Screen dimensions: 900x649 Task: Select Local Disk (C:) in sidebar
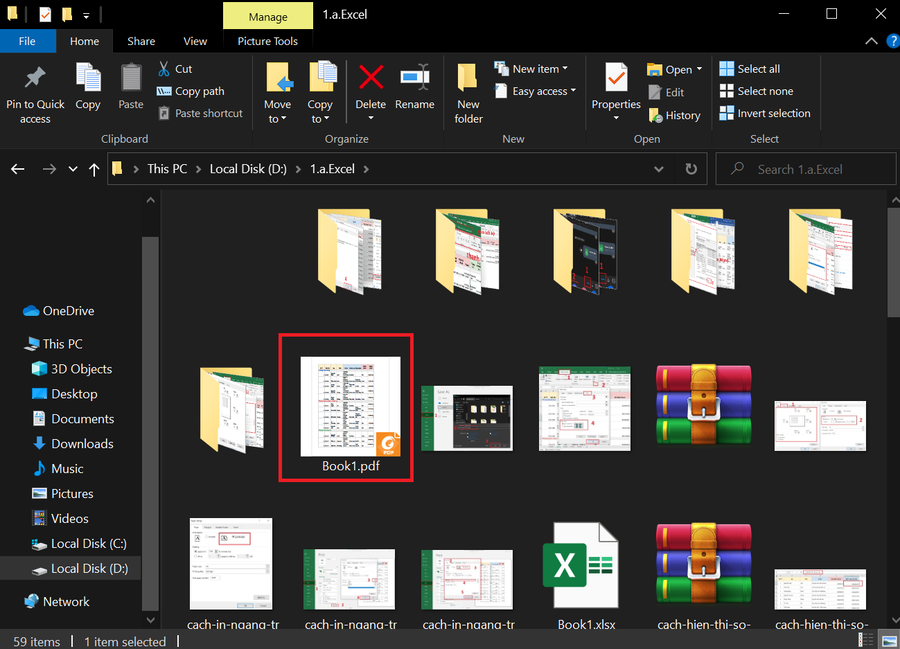tap(79, 544)
